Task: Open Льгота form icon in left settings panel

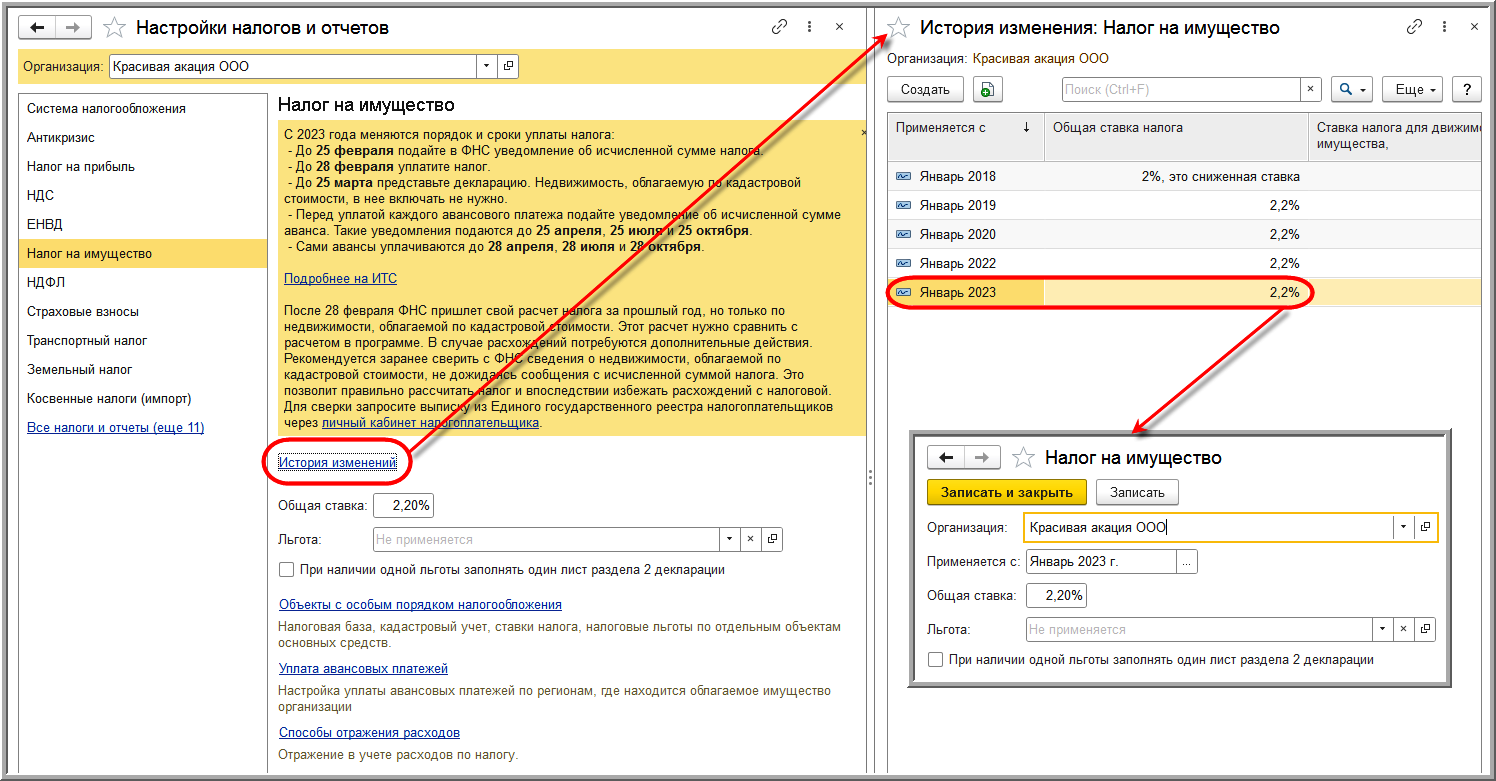Action: 772,539
